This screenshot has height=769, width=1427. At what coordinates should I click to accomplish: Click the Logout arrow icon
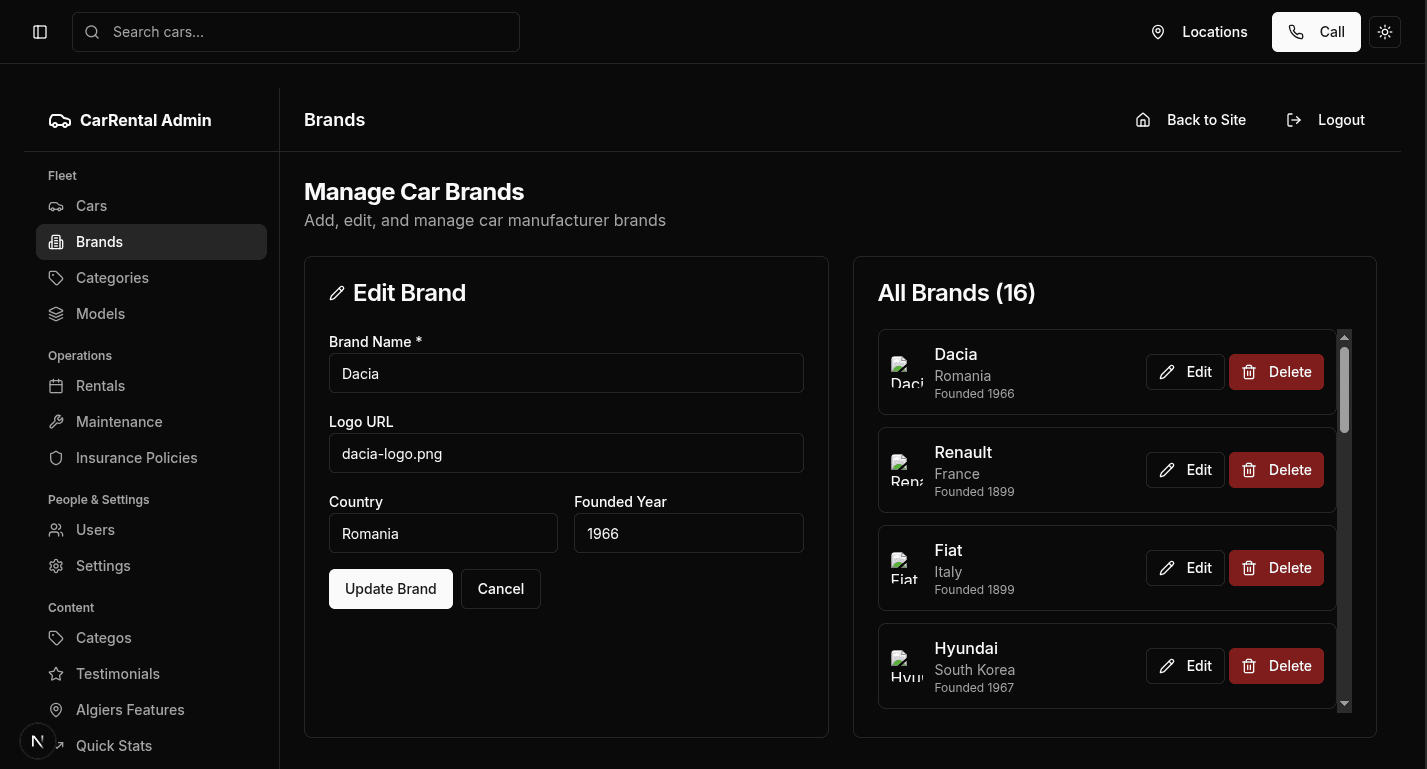1294,120
